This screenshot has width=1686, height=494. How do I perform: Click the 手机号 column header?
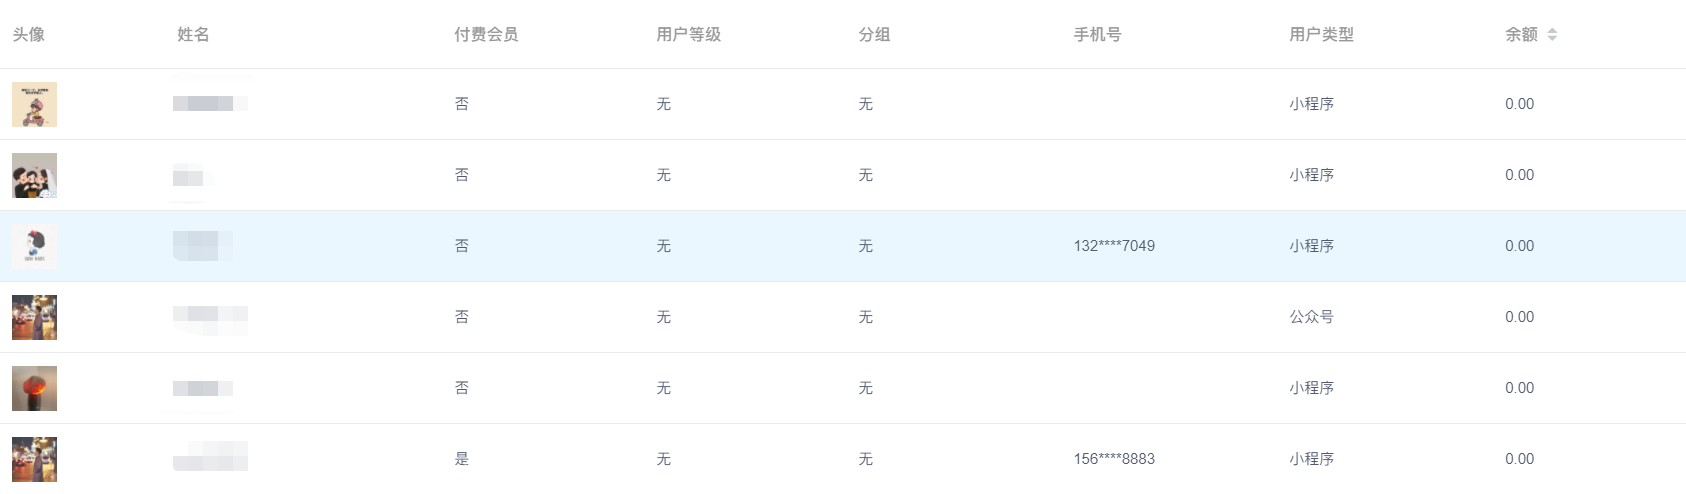(x=1097, y=34)
